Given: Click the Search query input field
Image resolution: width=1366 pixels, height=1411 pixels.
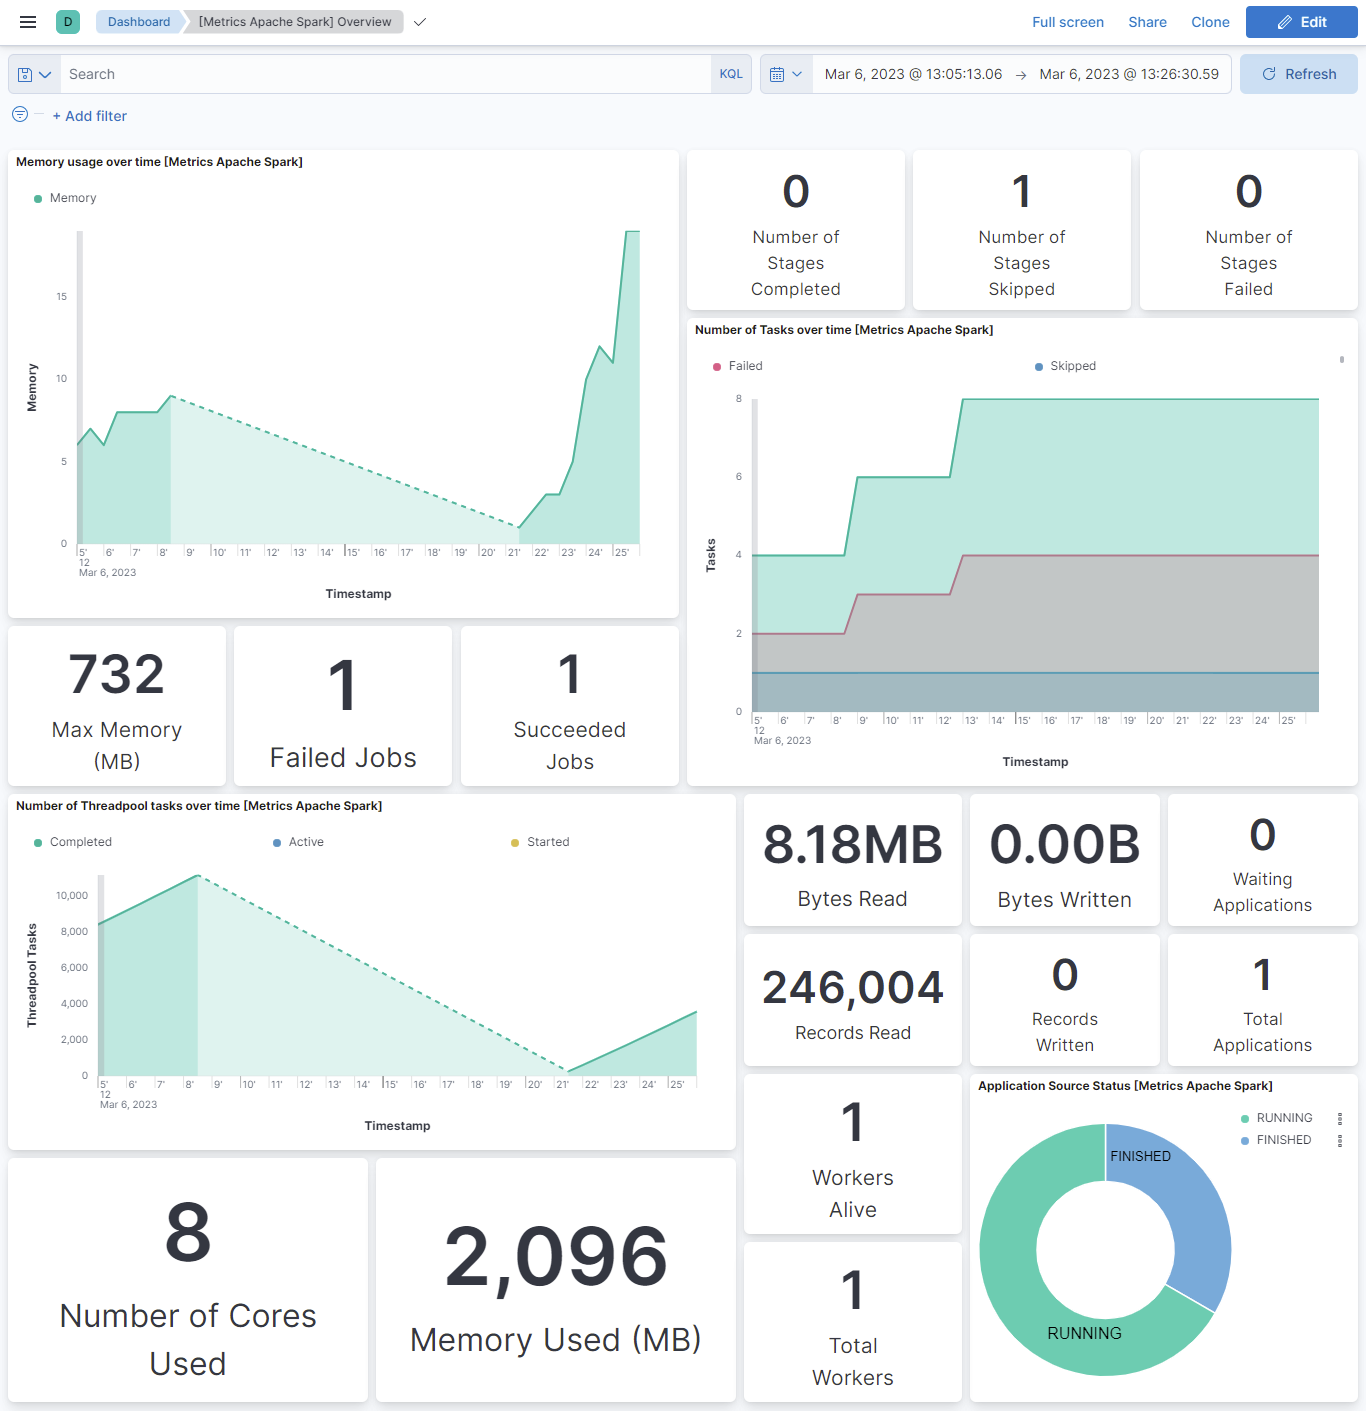Looking at the screenshot, I should 385,74.
